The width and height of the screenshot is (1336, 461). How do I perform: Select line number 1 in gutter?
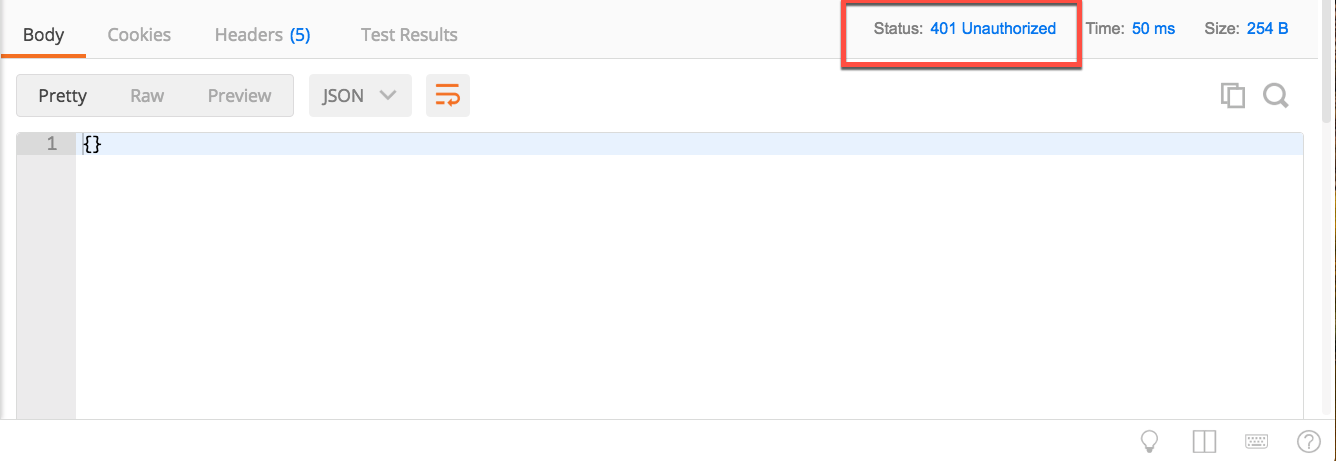(x=52, y=145)
